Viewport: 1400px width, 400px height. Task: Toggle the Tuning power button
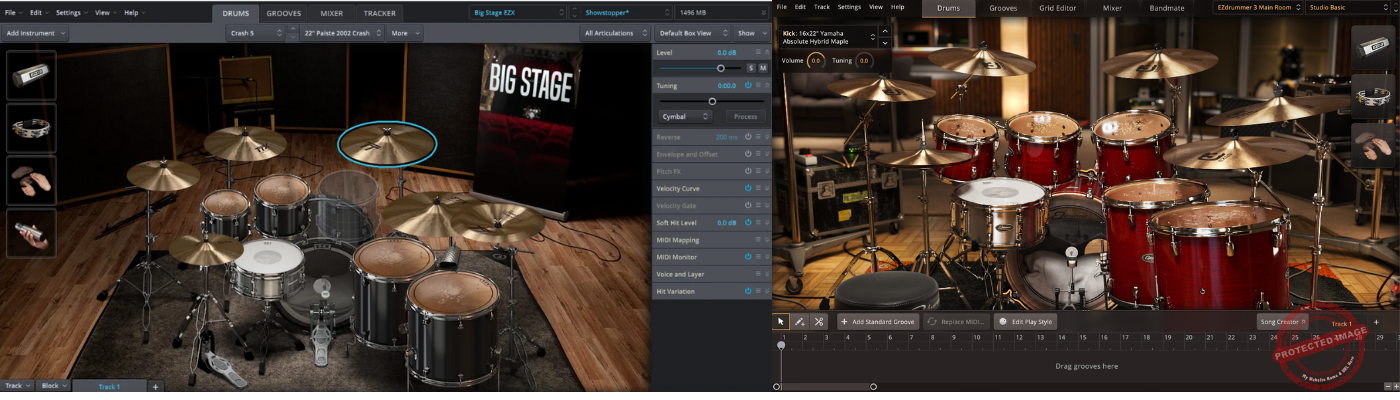click(747, 86)
